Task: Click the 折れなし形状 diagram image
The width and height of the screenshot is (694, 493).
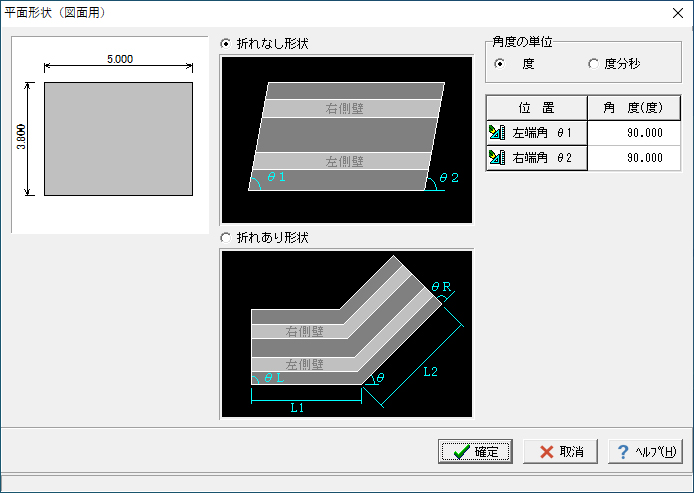Action: coord(347,140)
